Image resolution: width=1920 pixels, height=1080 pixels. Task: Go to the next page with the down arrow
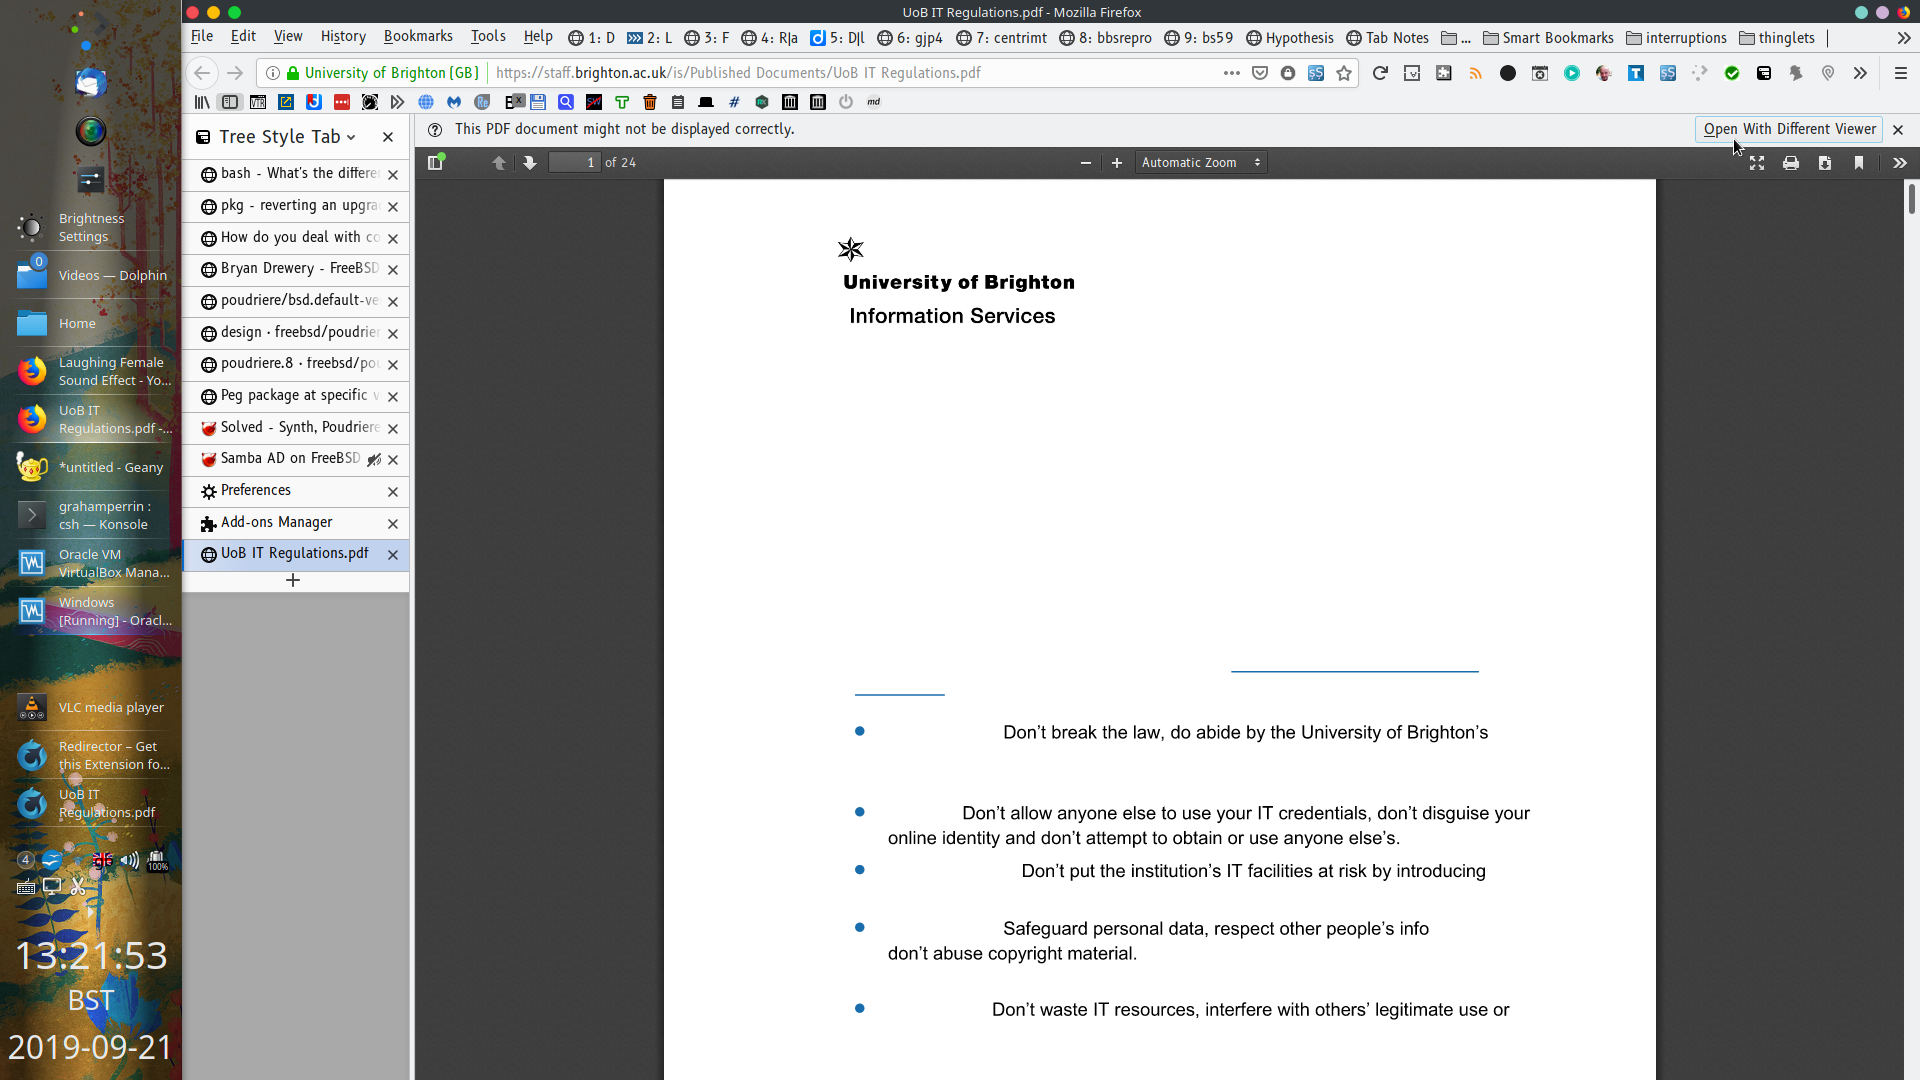coord(529,162)
